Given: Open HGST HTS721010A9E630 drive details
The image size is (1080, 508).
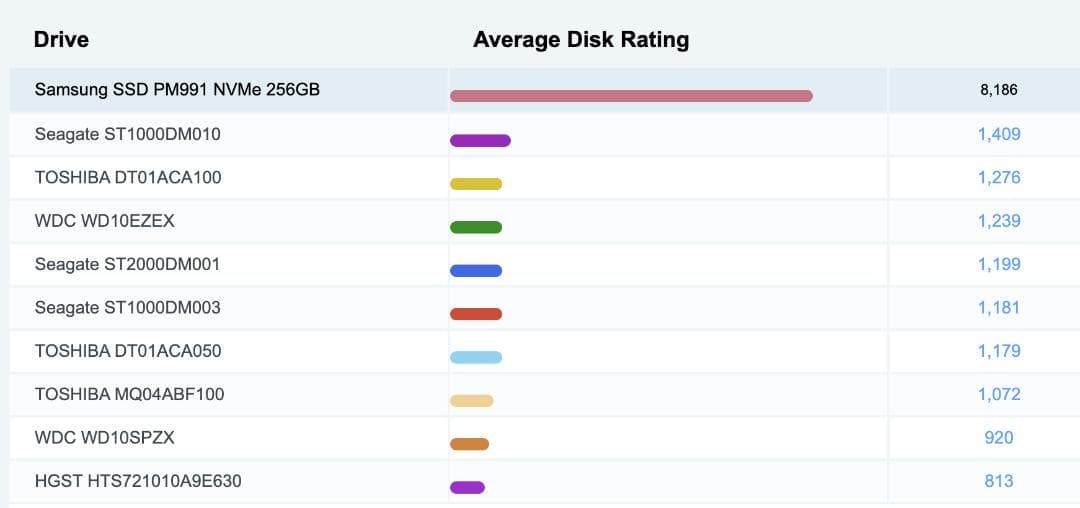Looking at the screenshot, I should pyautogui.click(x=138, y=482).
